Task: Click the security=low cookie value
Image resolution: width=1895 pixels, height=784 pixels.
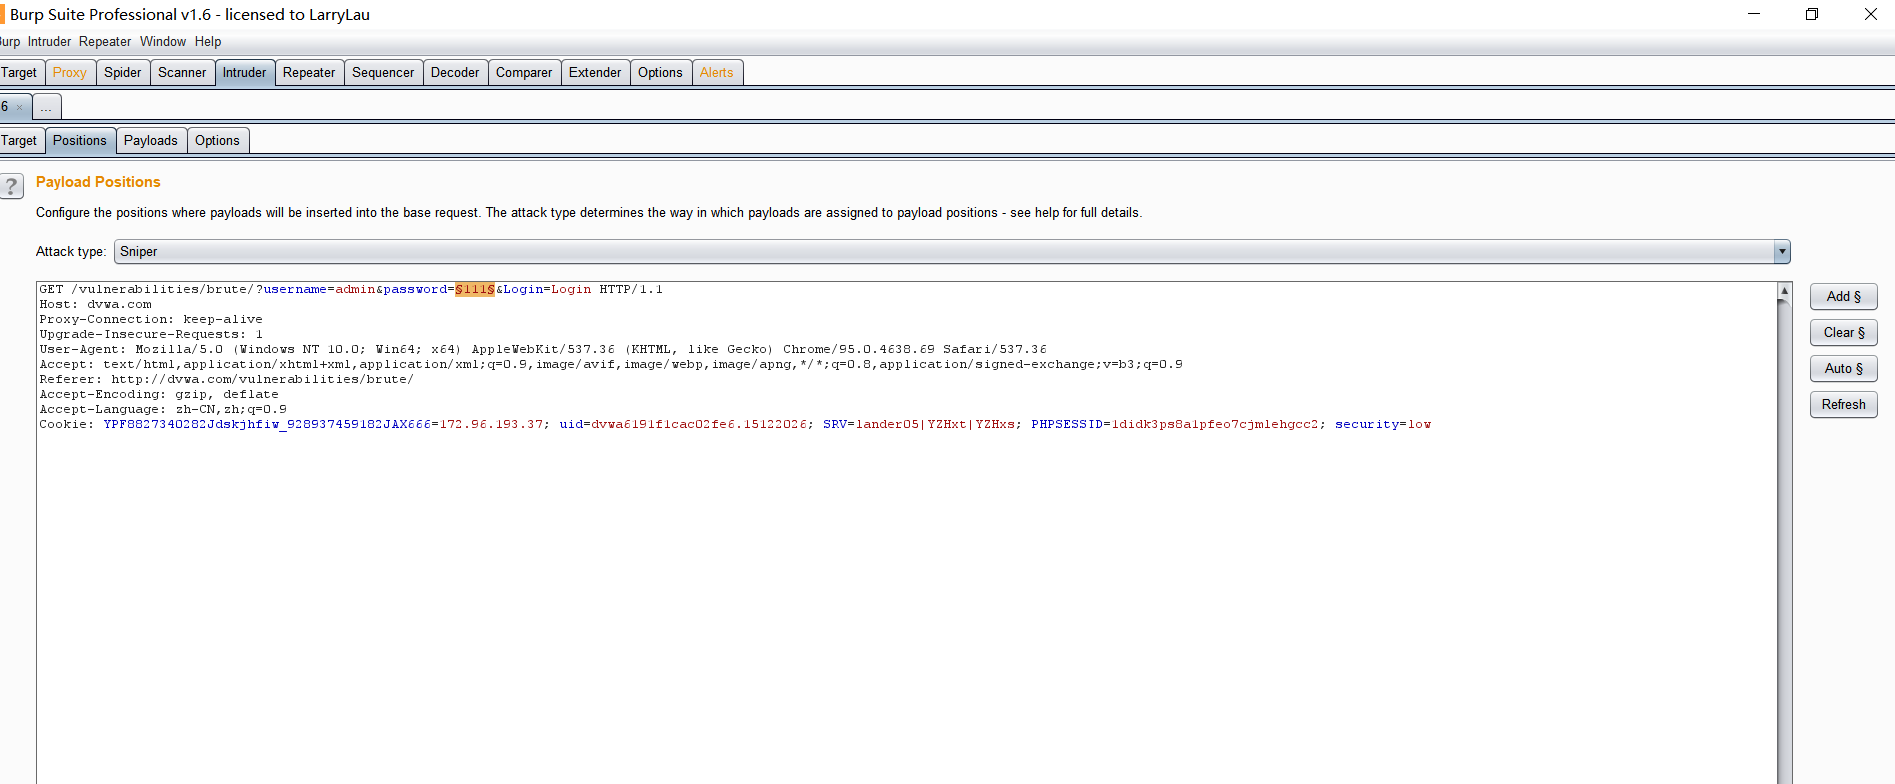Action: pos(1383,424)
